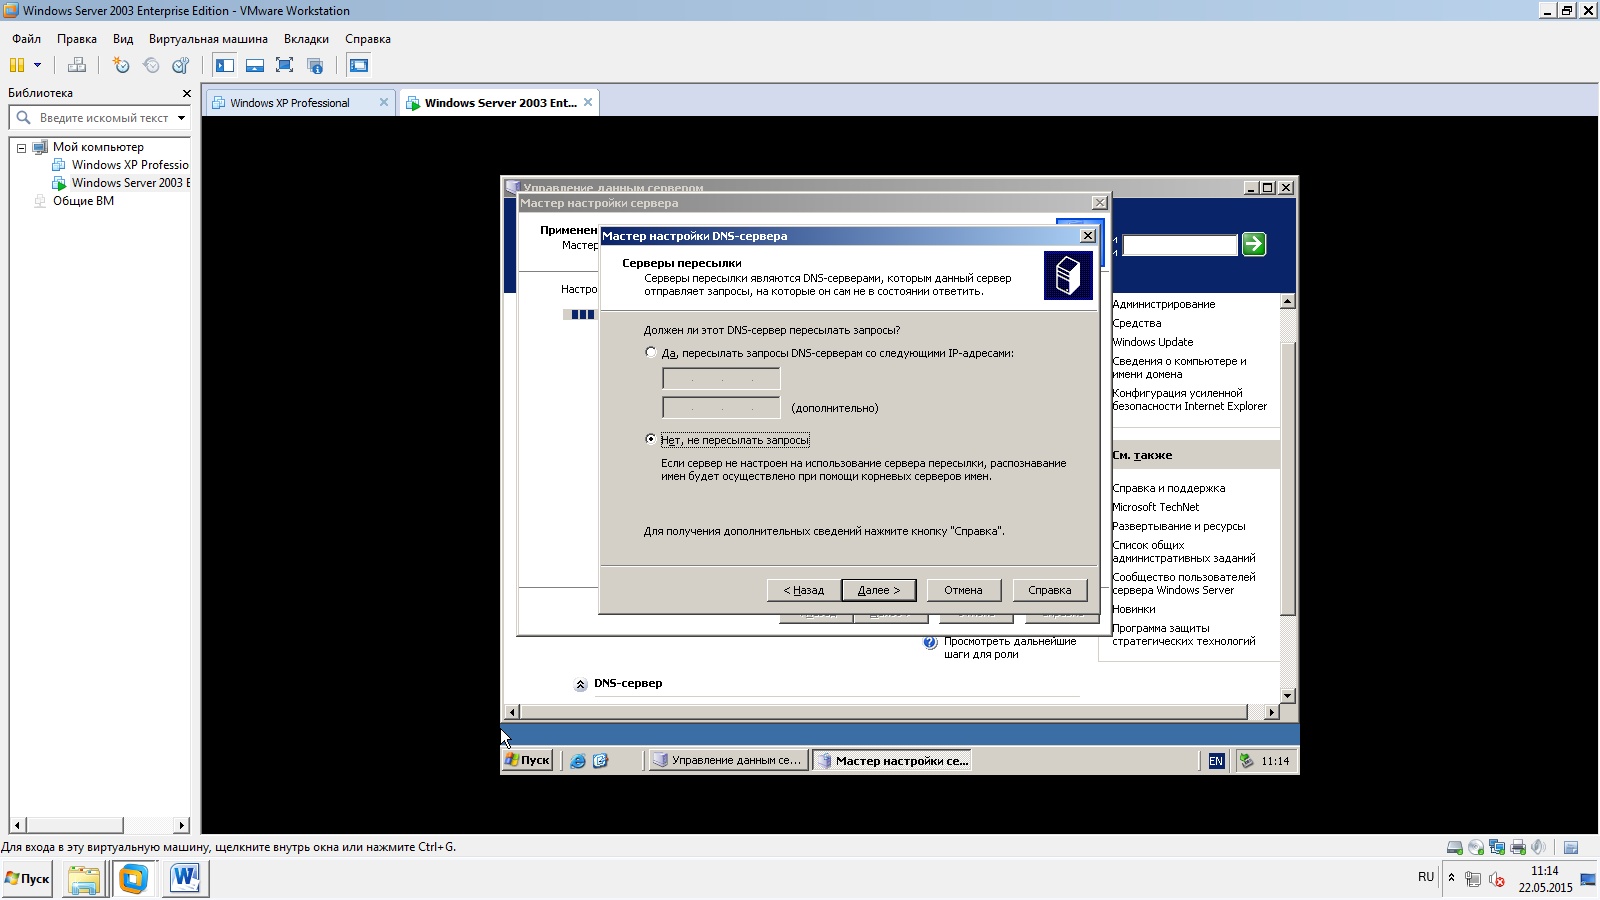Click the vertical scrollbar down arrow in server management

(1288, 695)
